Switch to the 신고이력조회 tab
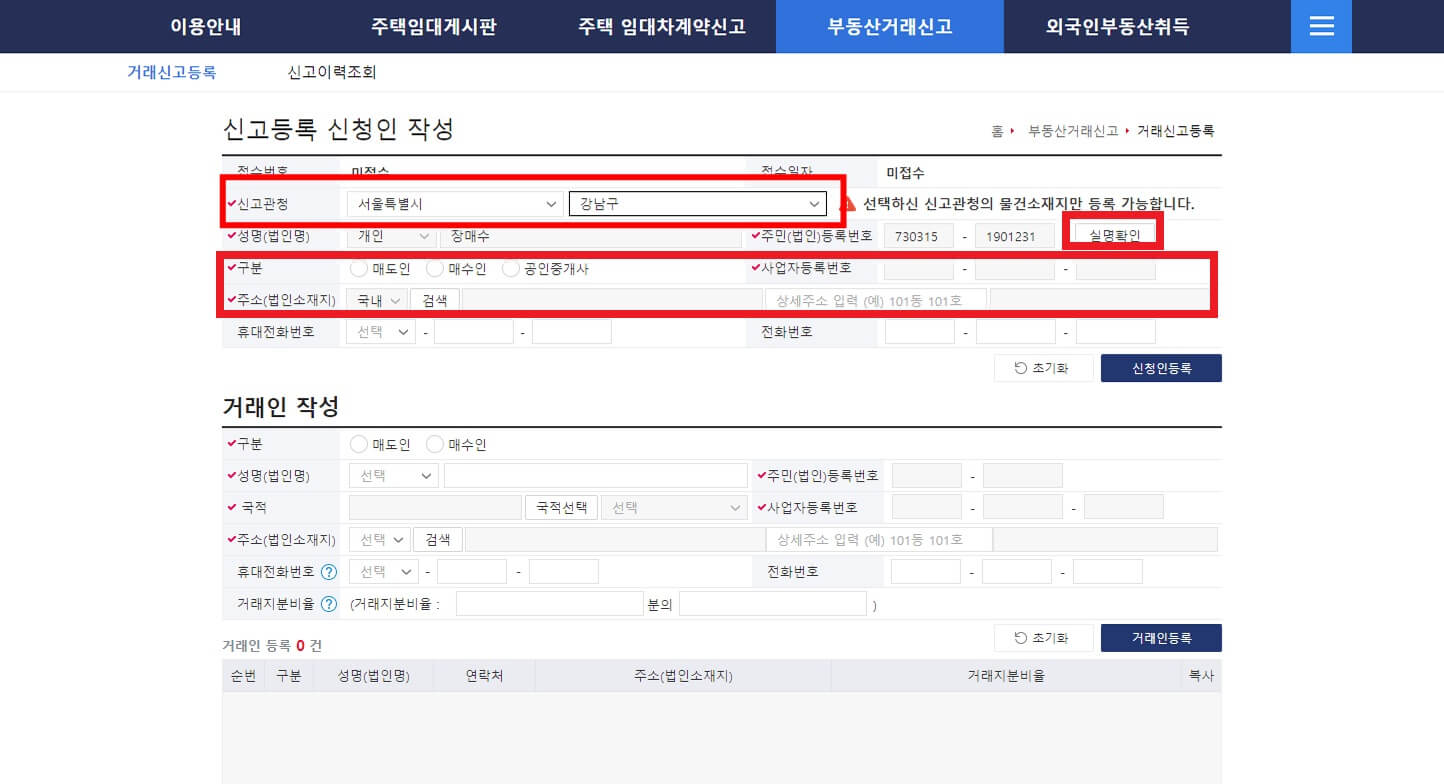 click(x=330, y=71)
